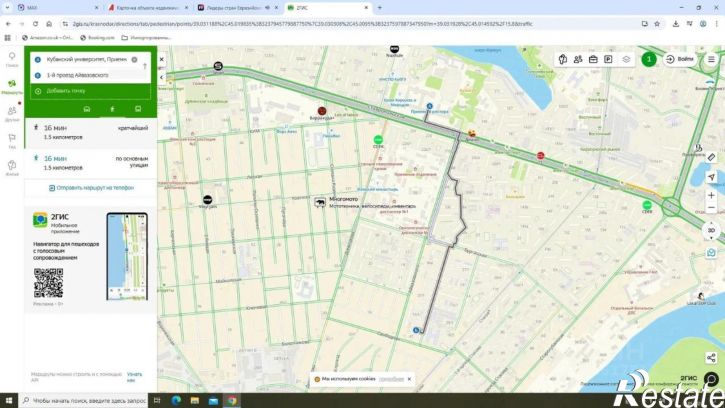Edit the Кубанский университет start field
Image resolution: width=725 pixels, height=408 pixels.
[86, 60]
